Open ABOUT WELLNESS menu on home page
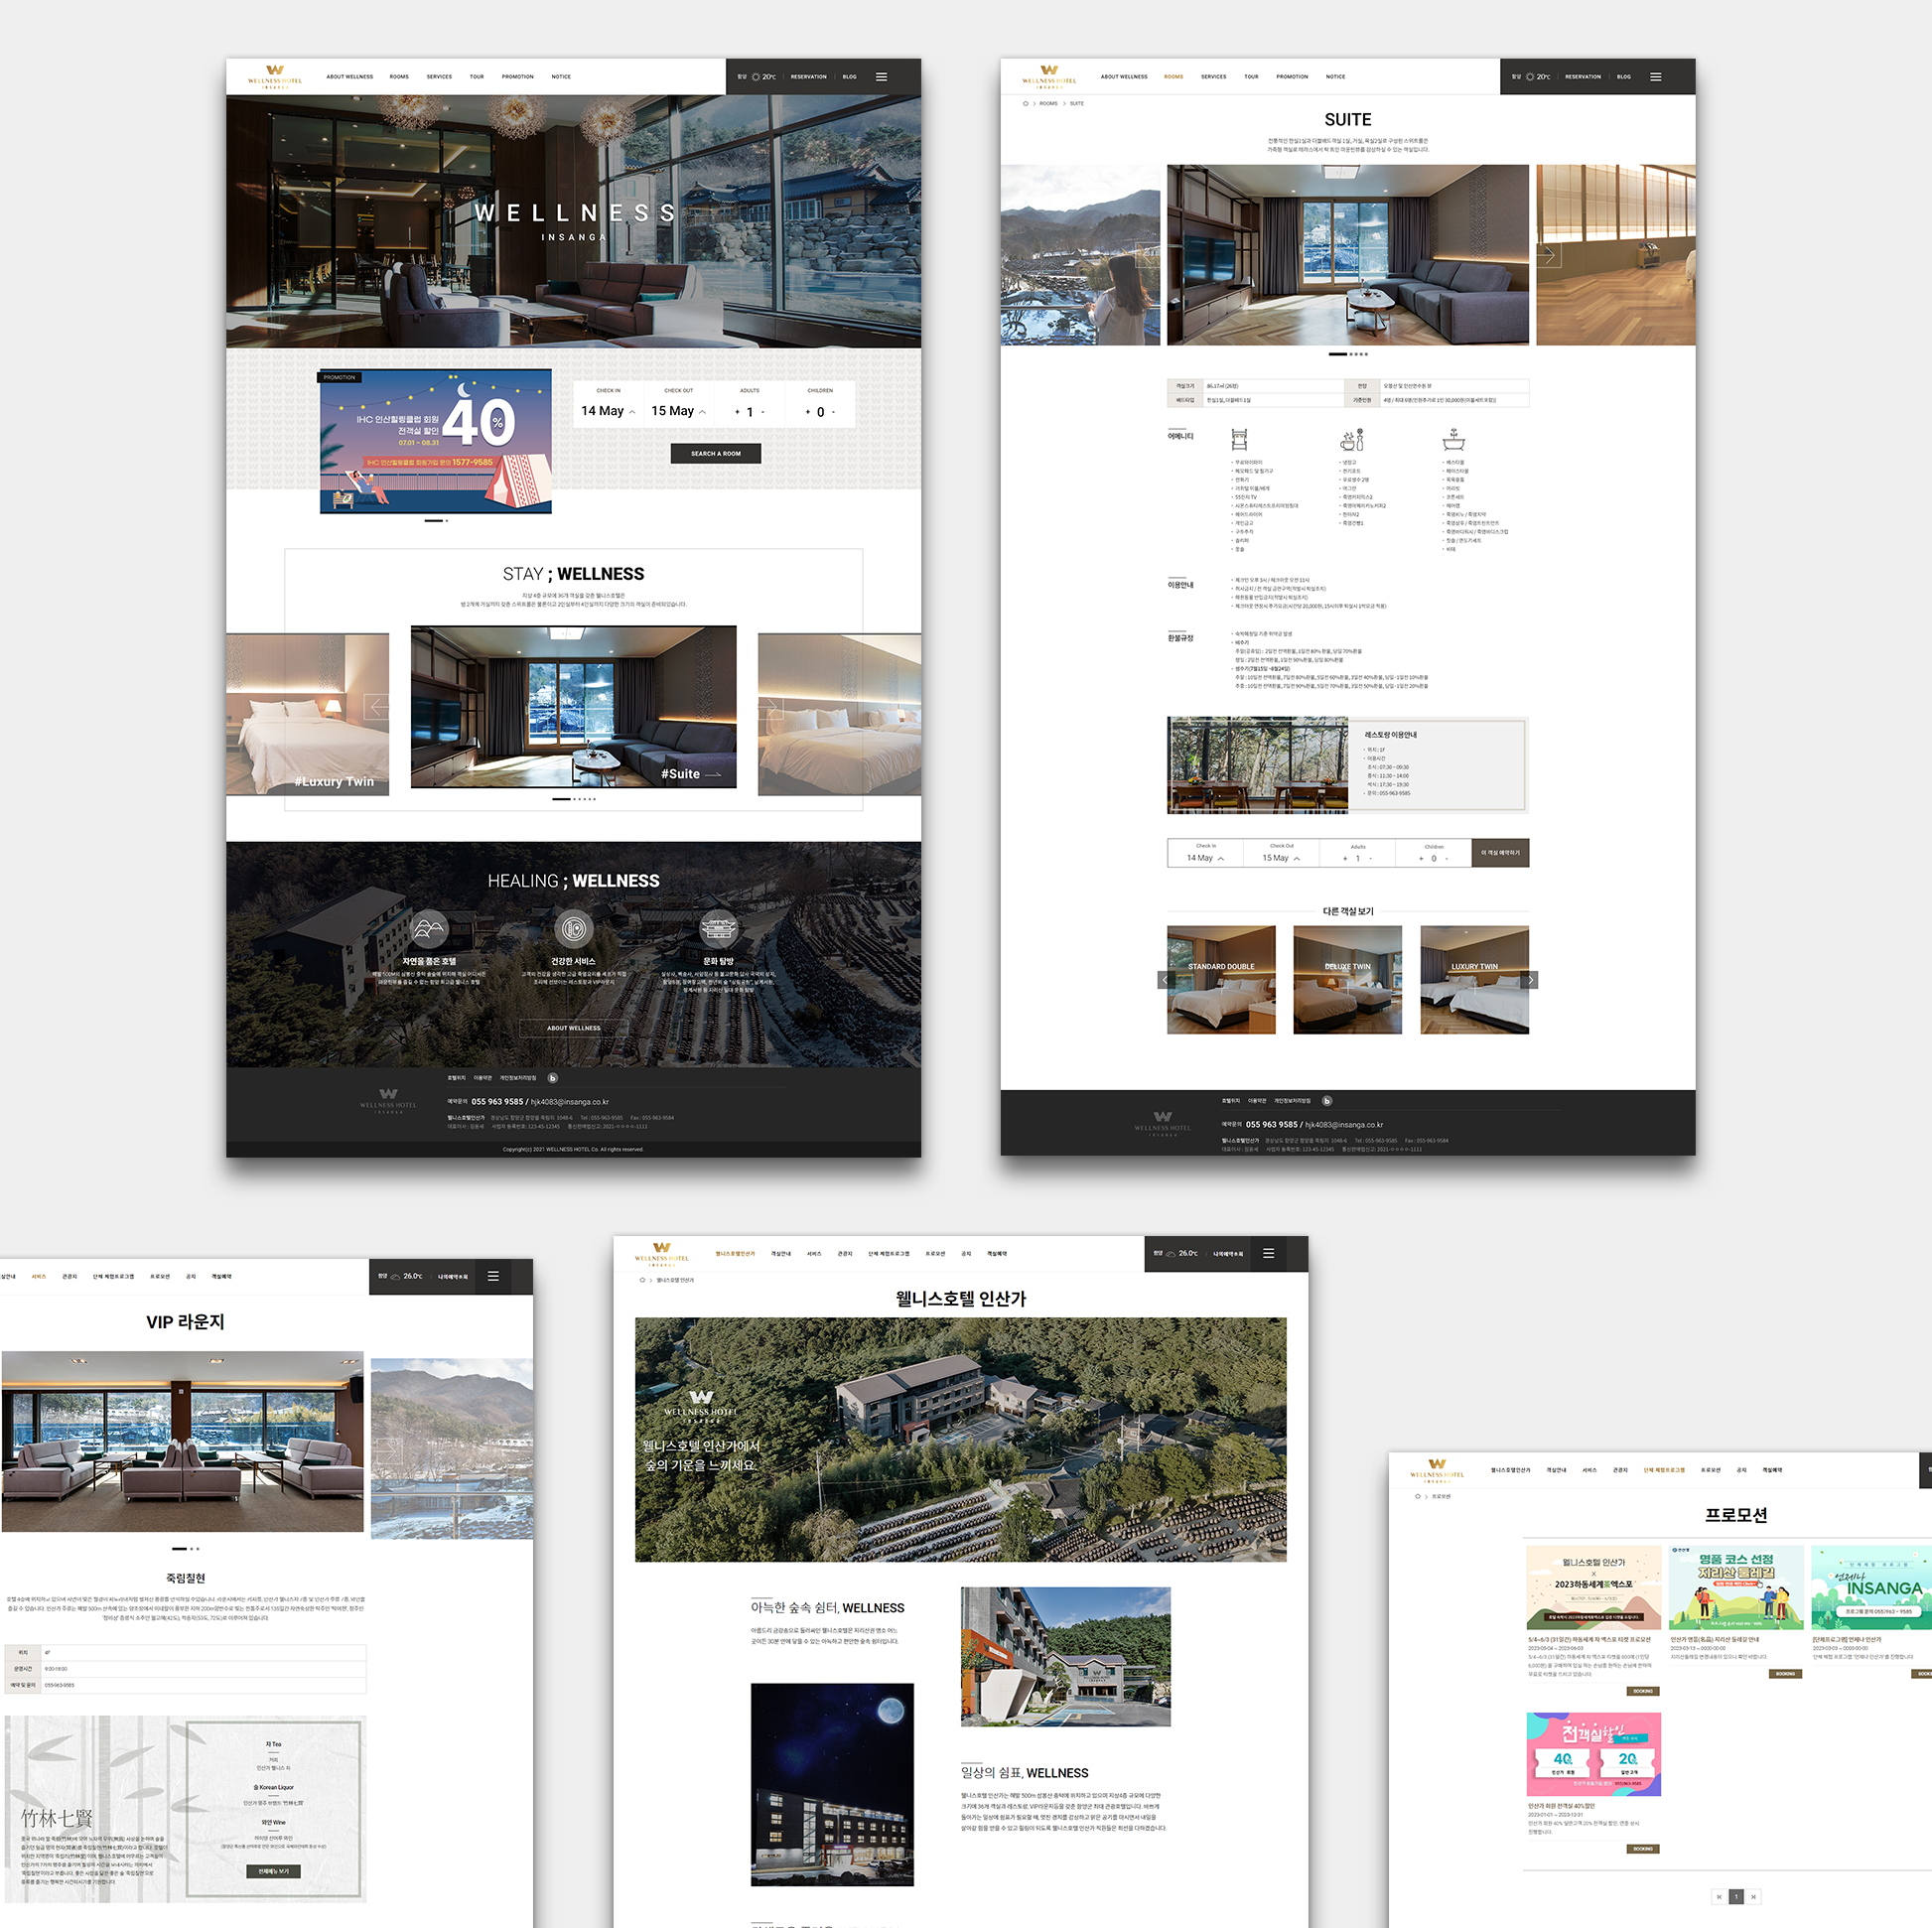This screenshot has height=1928, width=1932. tap(349, 77)
